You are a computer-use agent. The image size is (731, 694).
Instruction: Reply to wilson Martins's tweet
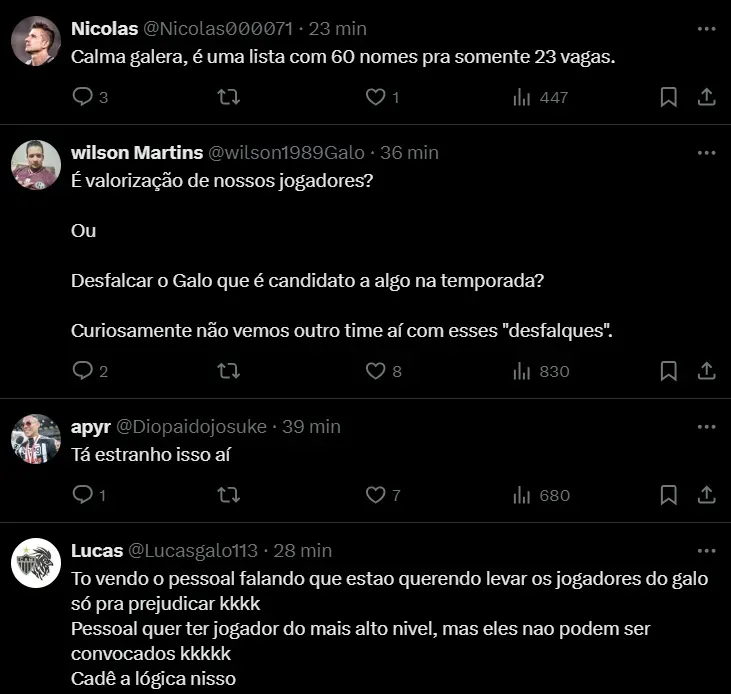tap(82, 371)
